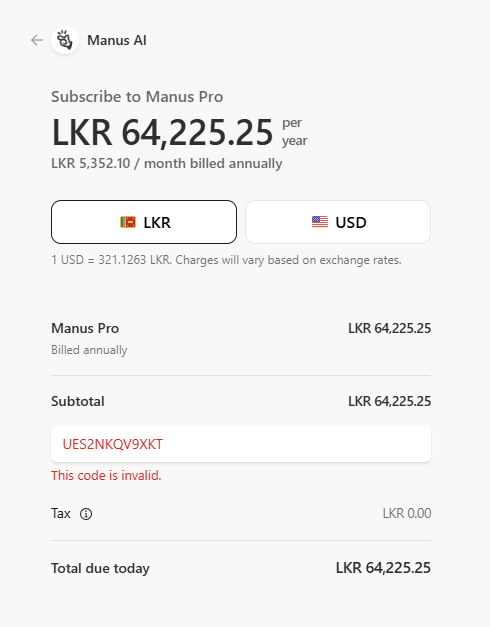This screenshot has height=627, width=490.
Task: Click the LKR 5,352.10 / month text
Action: pos(167,164)
